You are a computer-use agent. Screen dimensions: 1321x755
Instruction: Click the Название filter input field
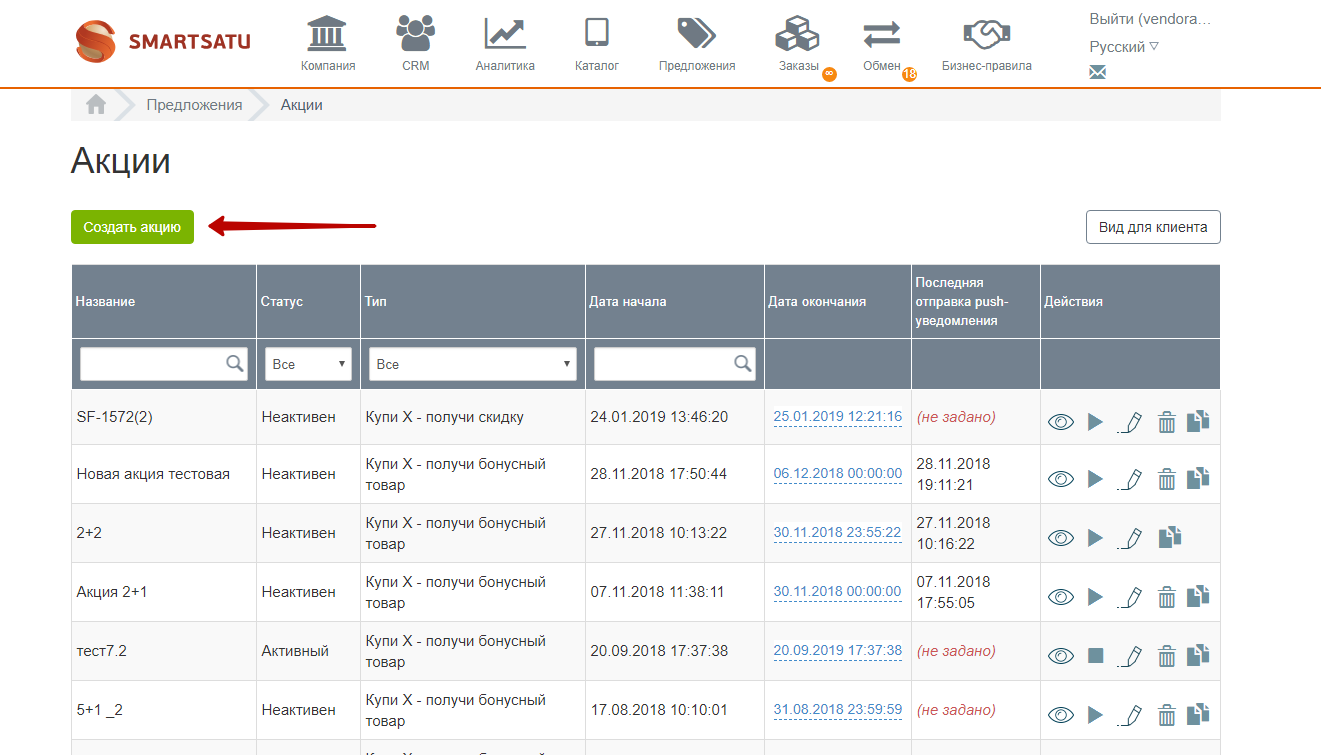[164, 364]
